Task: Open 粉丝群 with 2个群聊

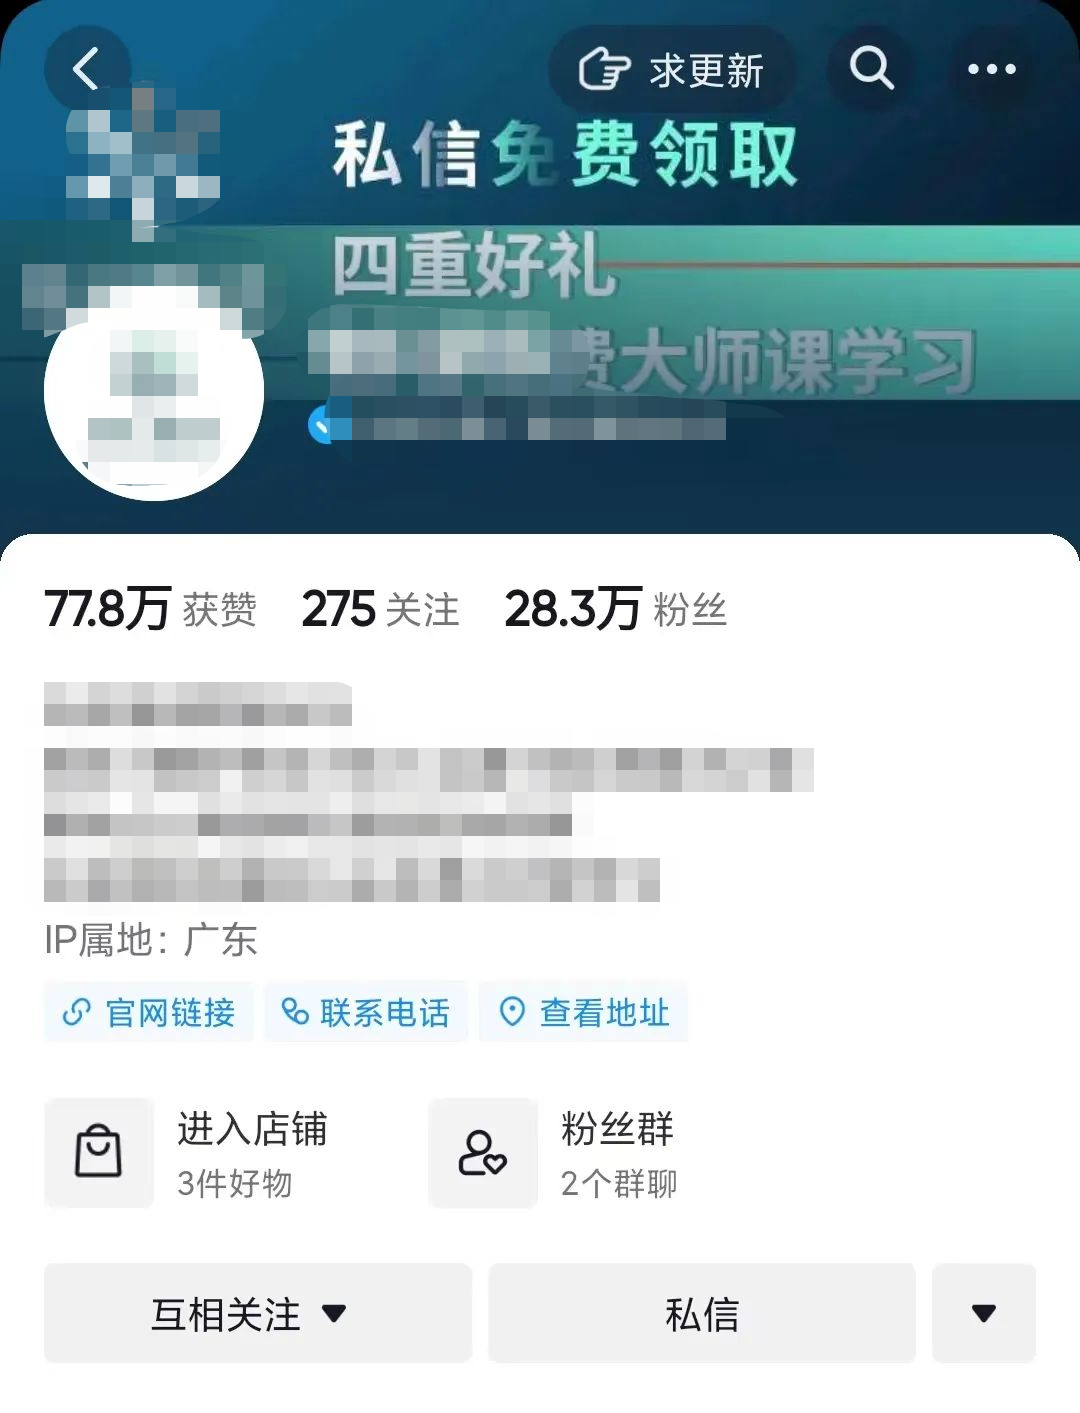Action: [554, 1152]
